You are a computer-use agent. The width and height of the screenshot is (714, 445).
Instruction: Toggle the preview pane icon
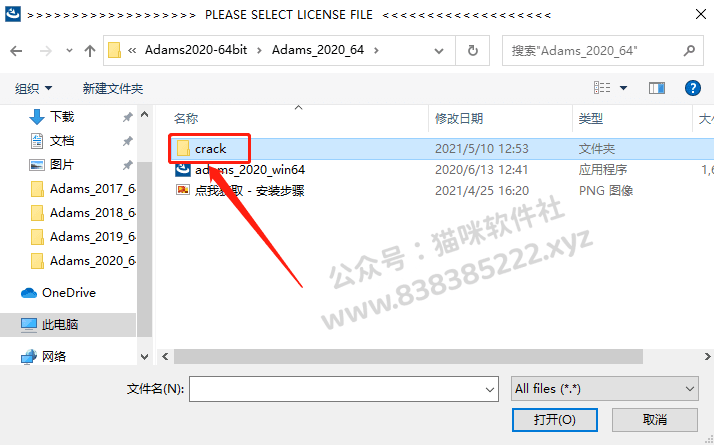pyautogui.click(x=657, y=88)
